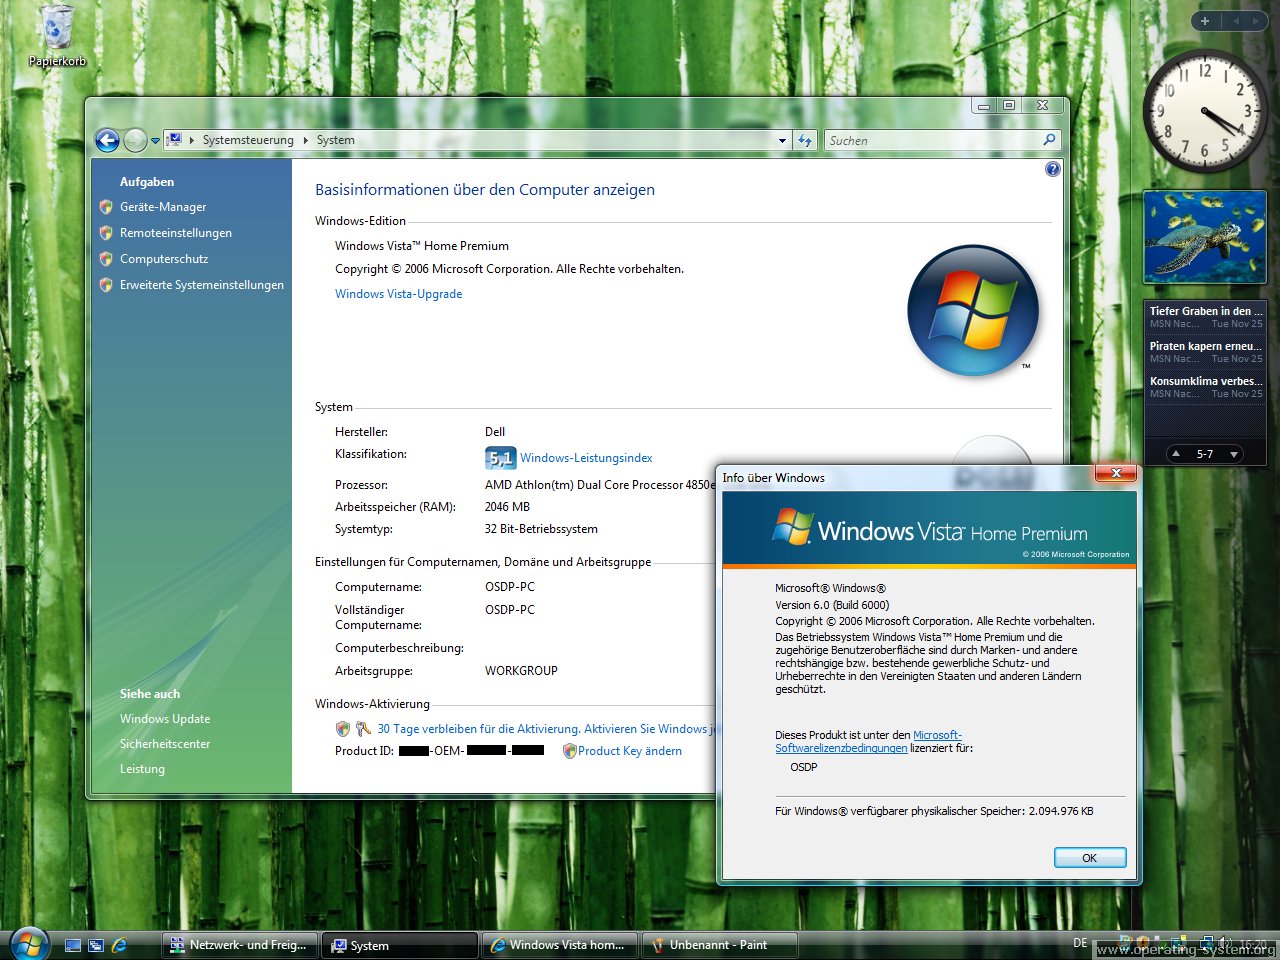Viewport: 1280px width, 960px height.
Task: Click the Windows Vista-Upgrade link
Action: 398,293
